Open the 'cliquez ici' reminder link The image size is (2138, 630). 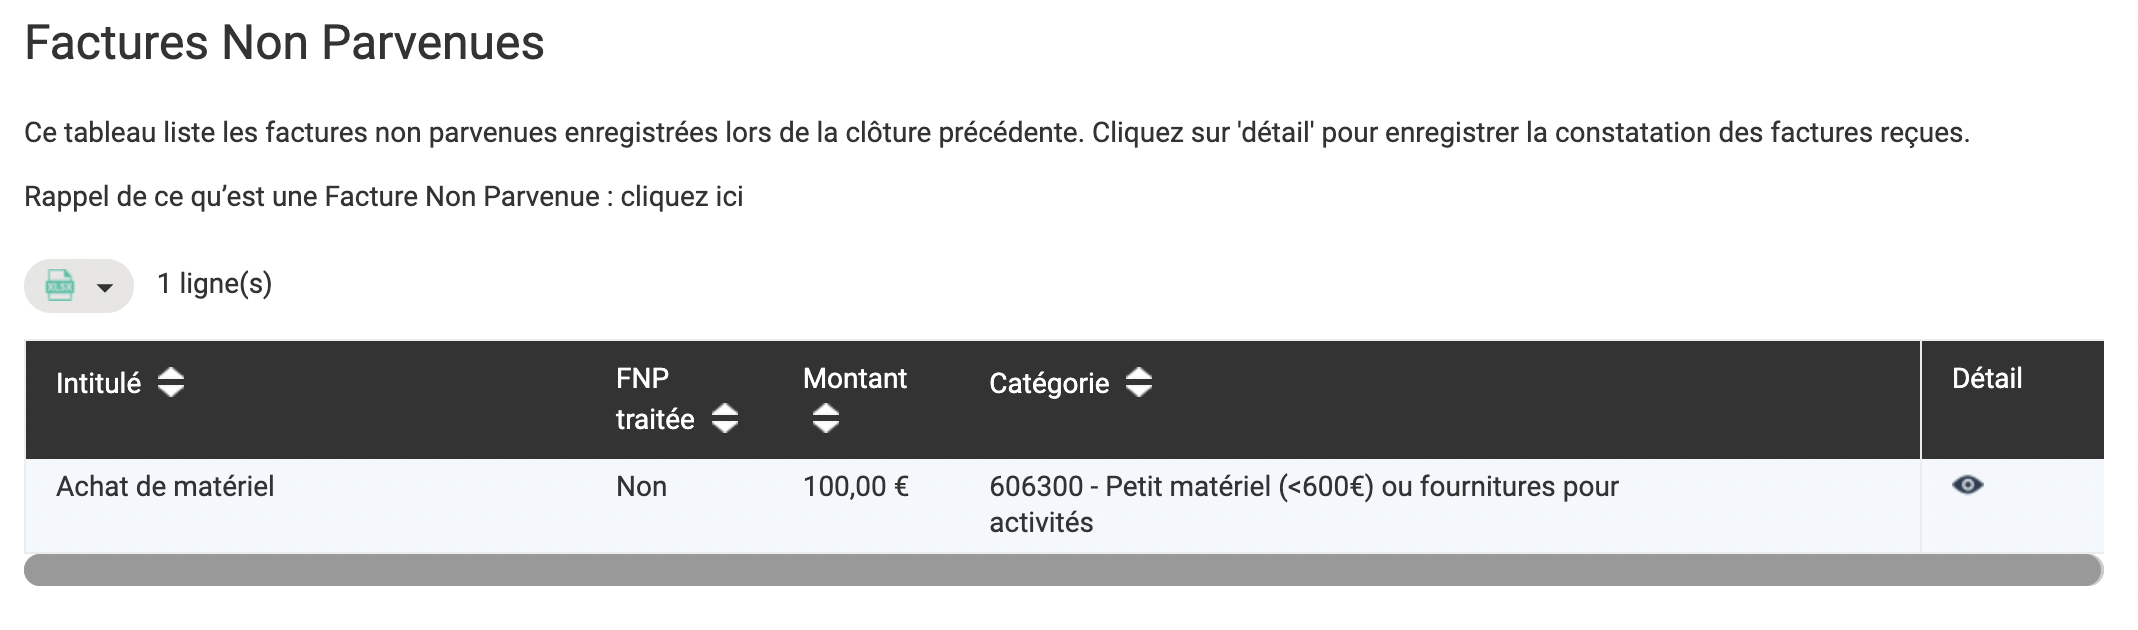pyautogui.click(x=681, y=196)
